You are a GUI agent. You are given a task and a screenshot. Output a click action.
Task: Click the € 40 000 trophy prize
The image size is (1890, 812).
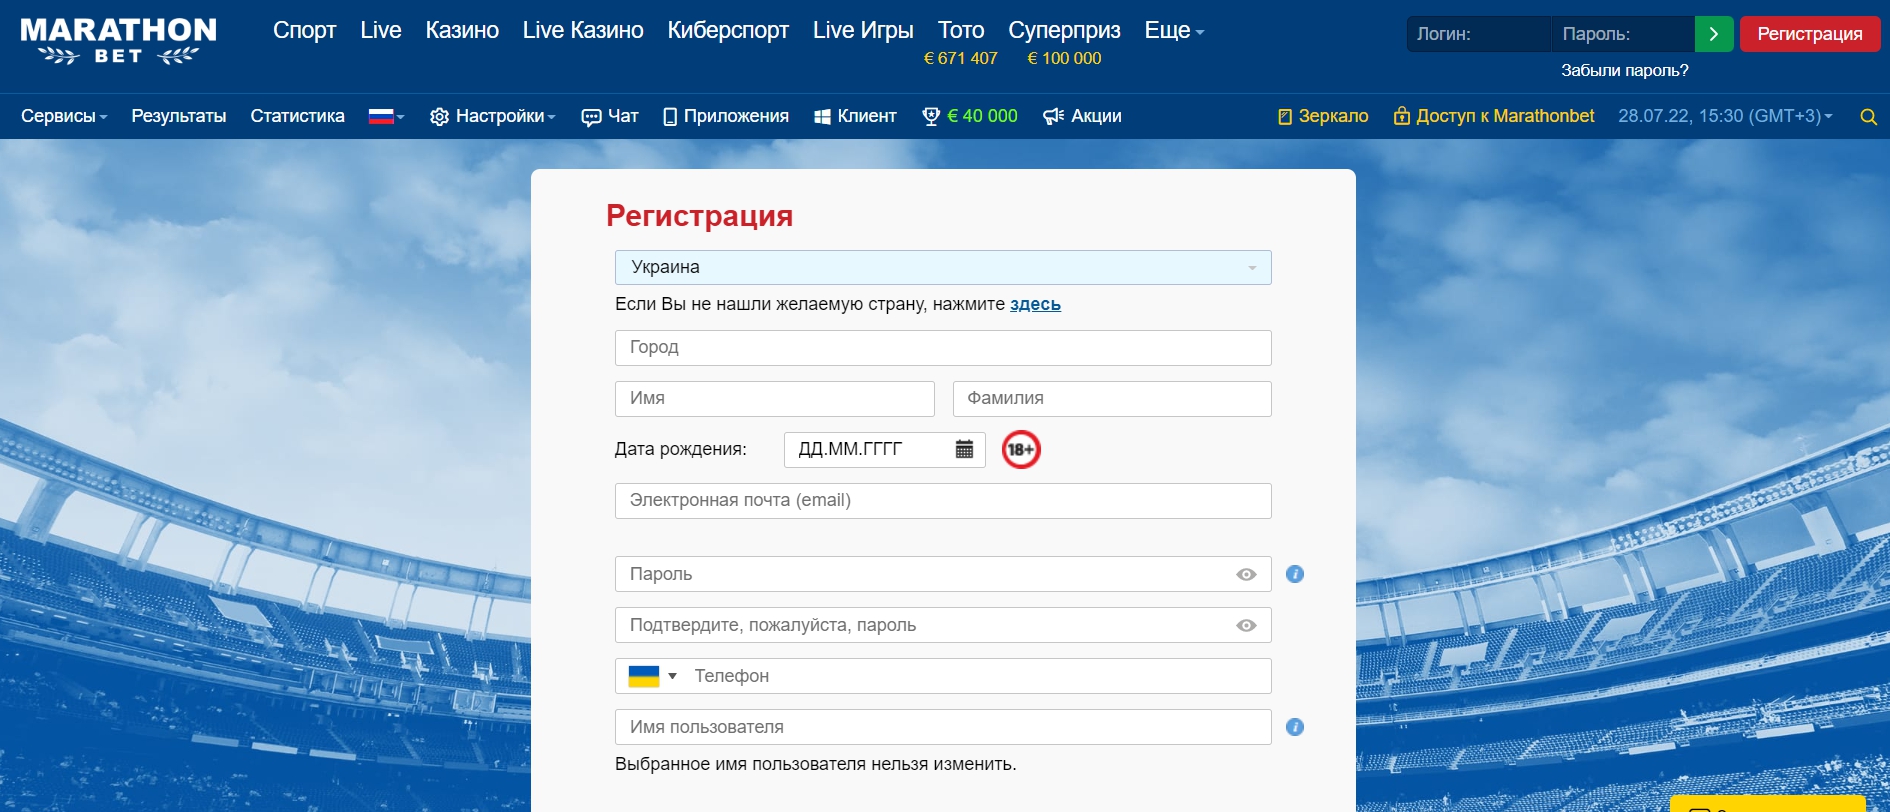(969, 116)
